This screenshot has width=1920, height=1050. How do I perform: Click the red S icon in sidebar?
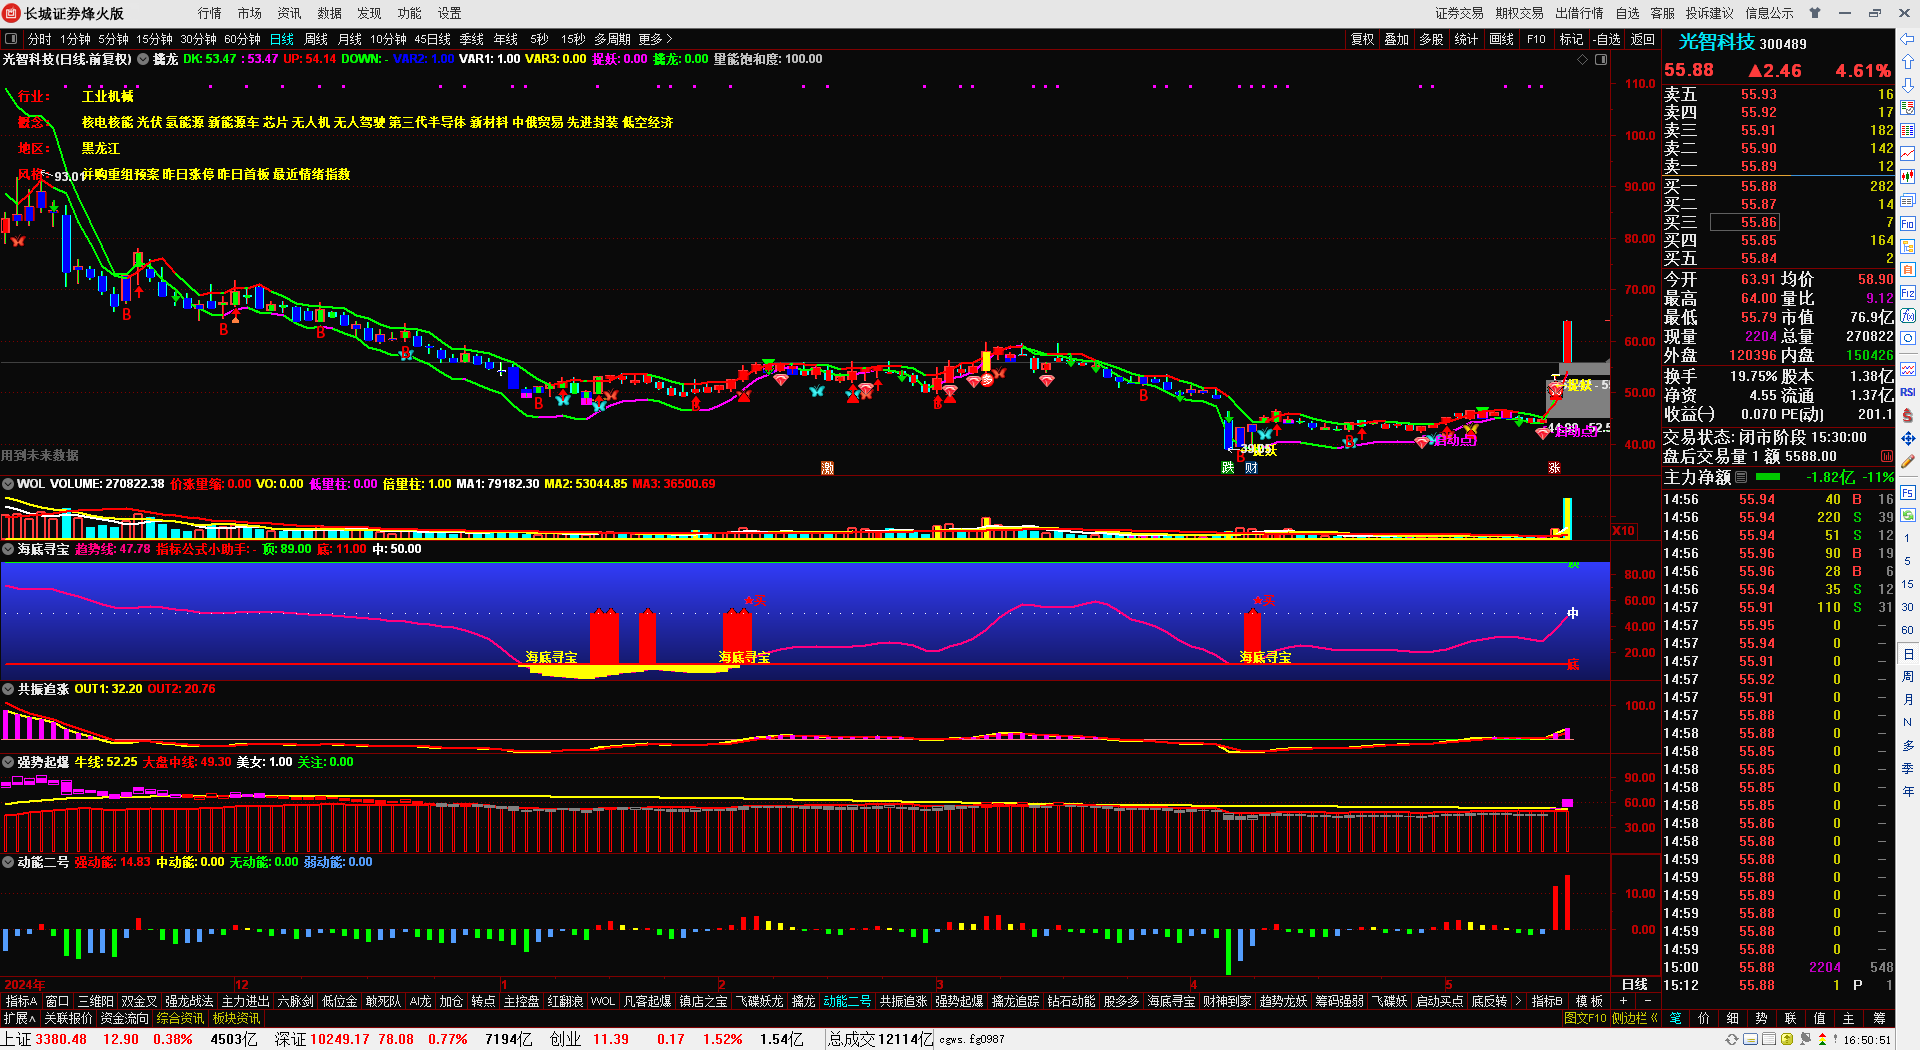coord(1908,415)
